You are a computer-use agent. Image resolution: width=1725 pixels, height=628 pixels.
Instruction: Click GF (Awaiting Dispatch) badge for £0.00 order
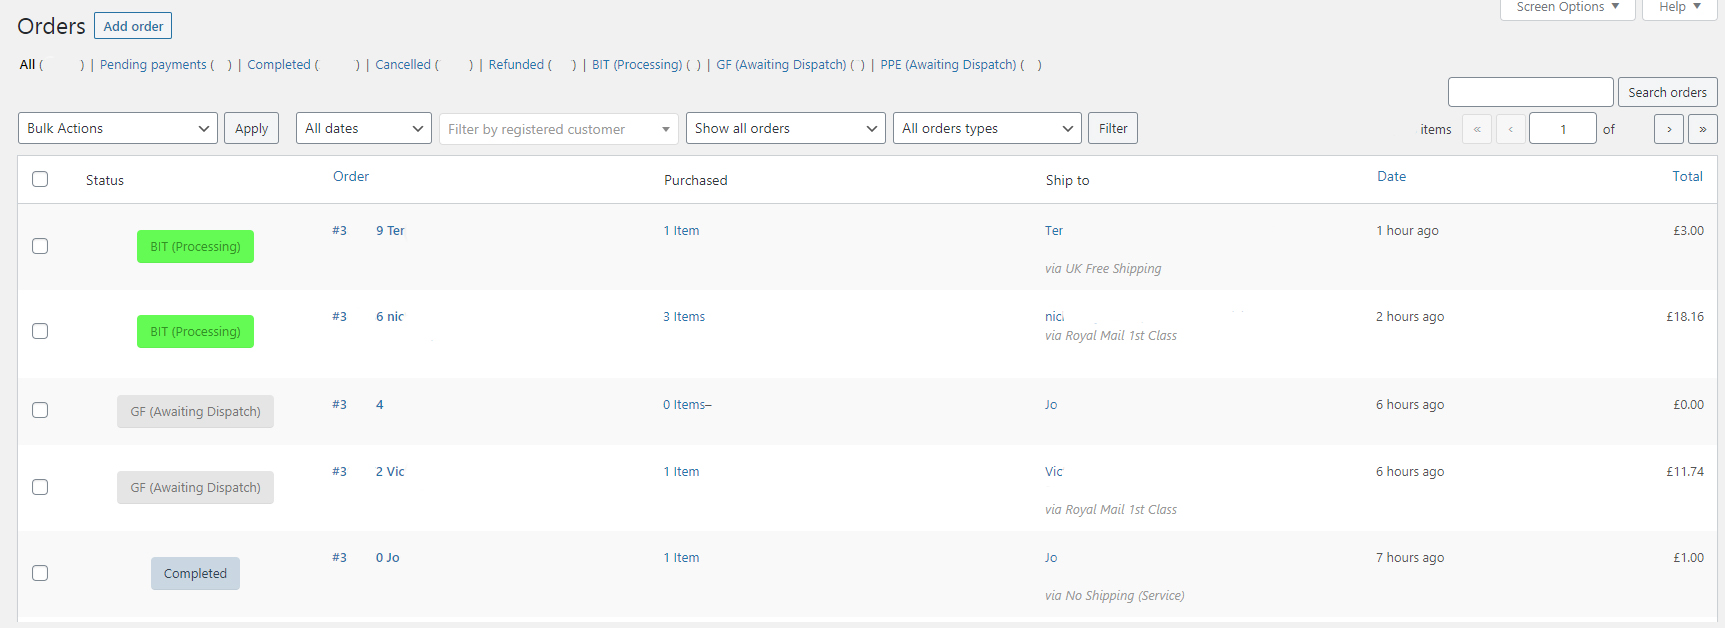coord(195,412)
